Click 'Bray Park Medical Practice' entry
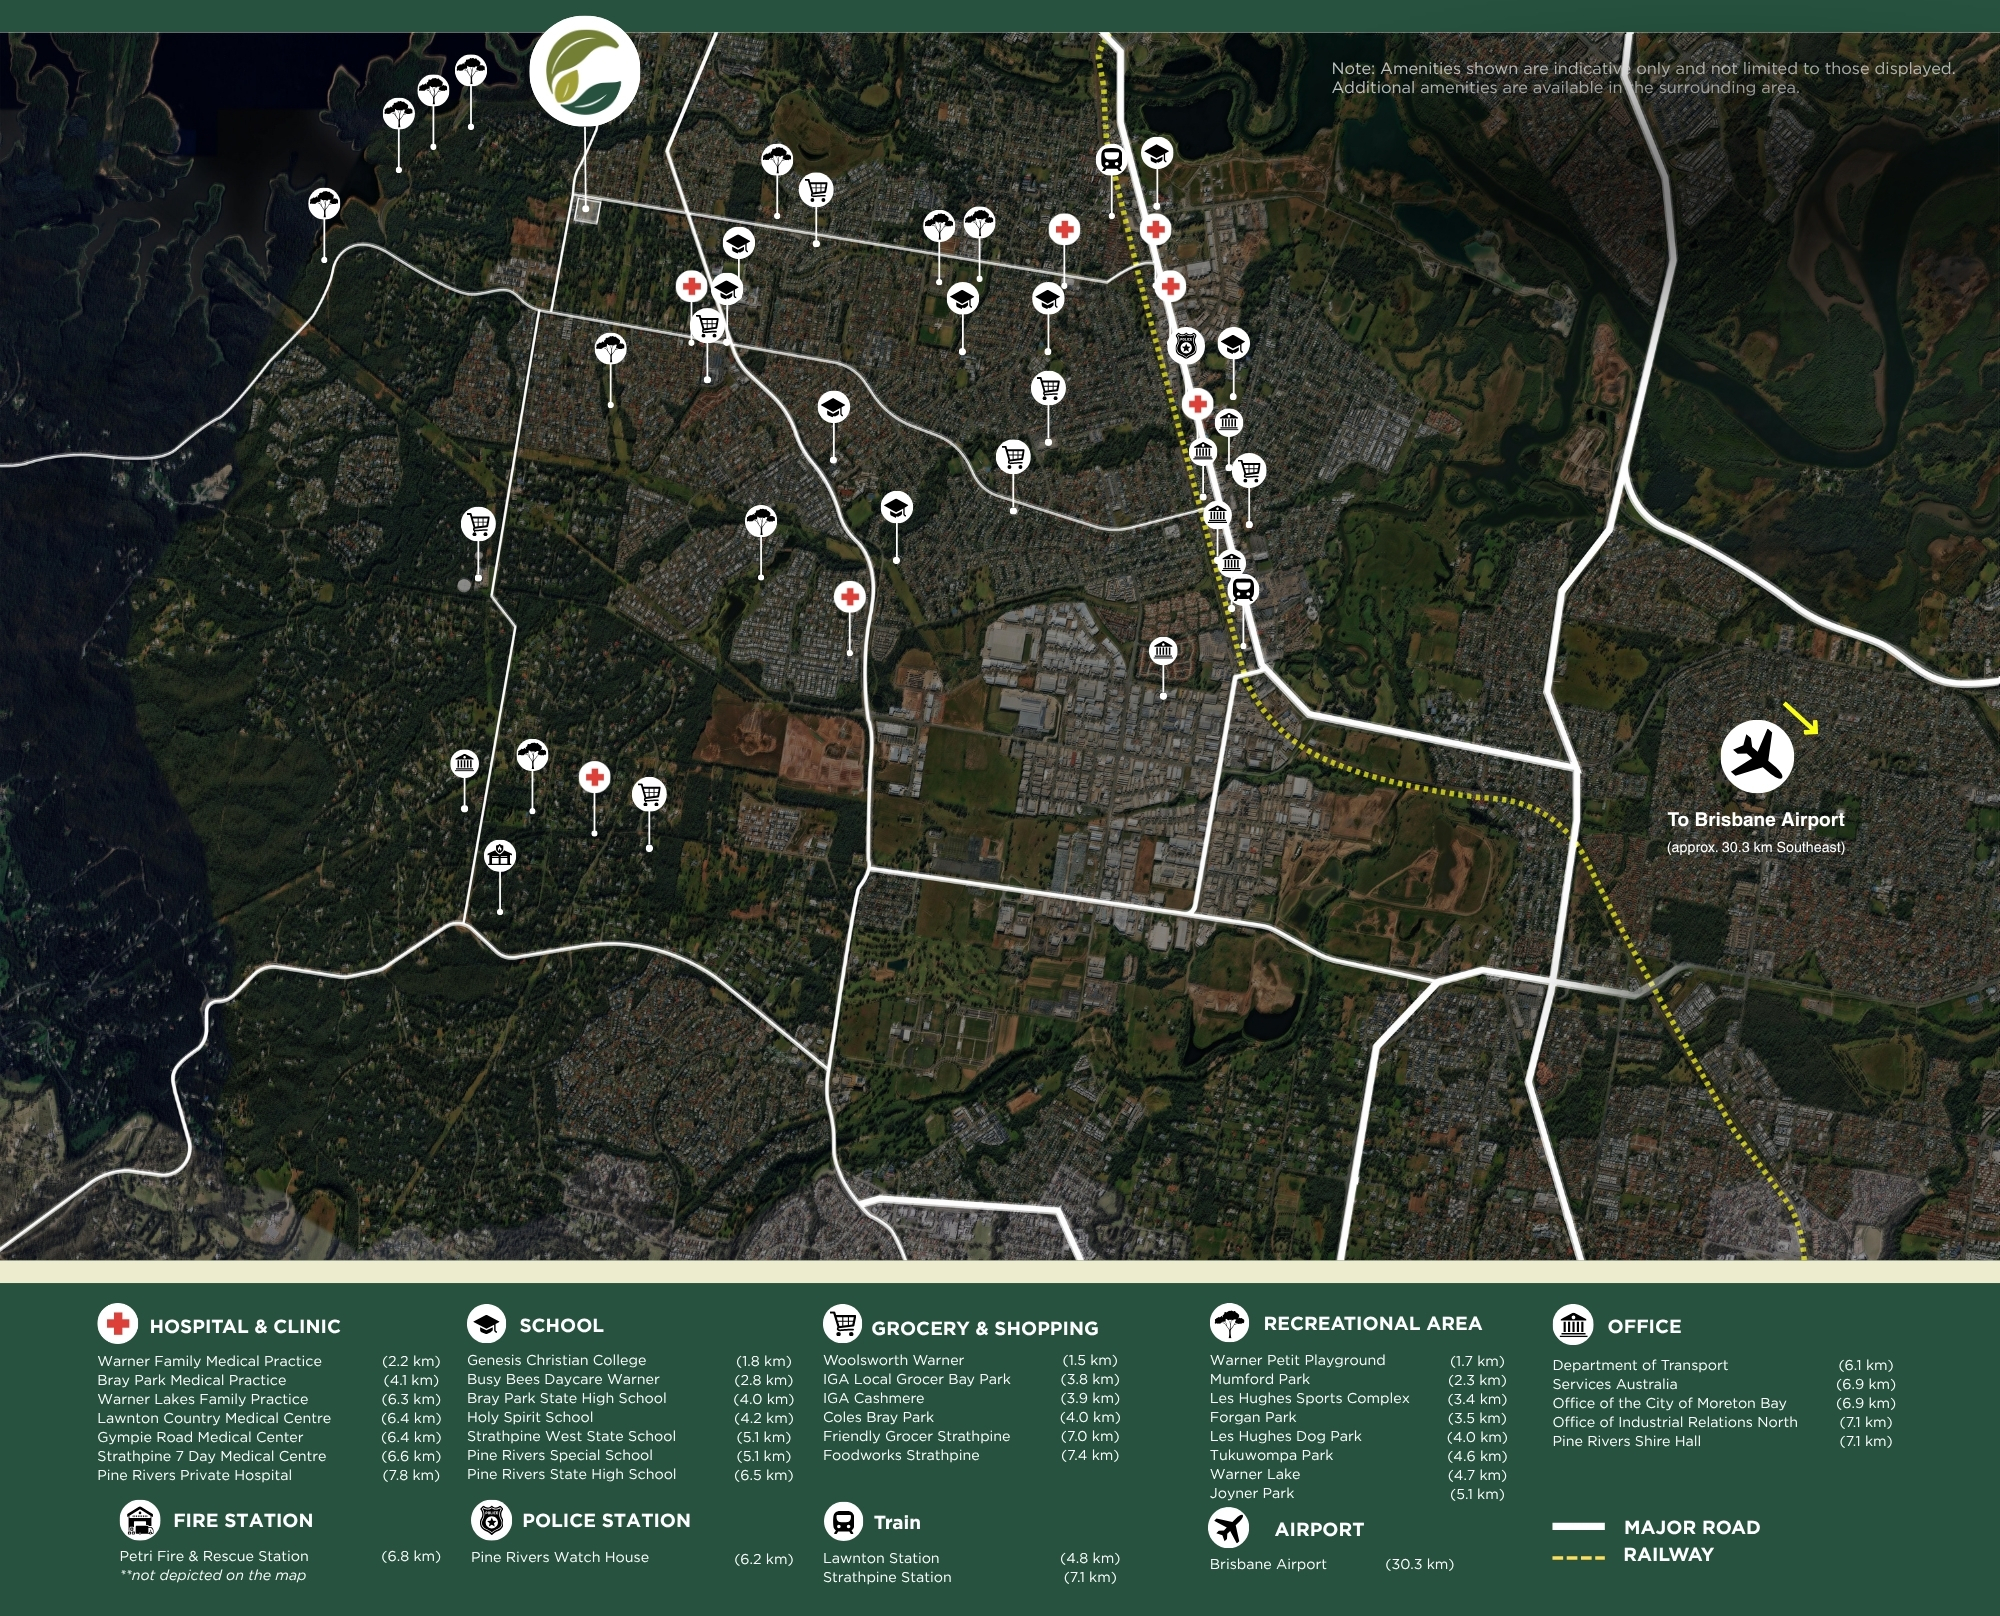 [191, 1380]
